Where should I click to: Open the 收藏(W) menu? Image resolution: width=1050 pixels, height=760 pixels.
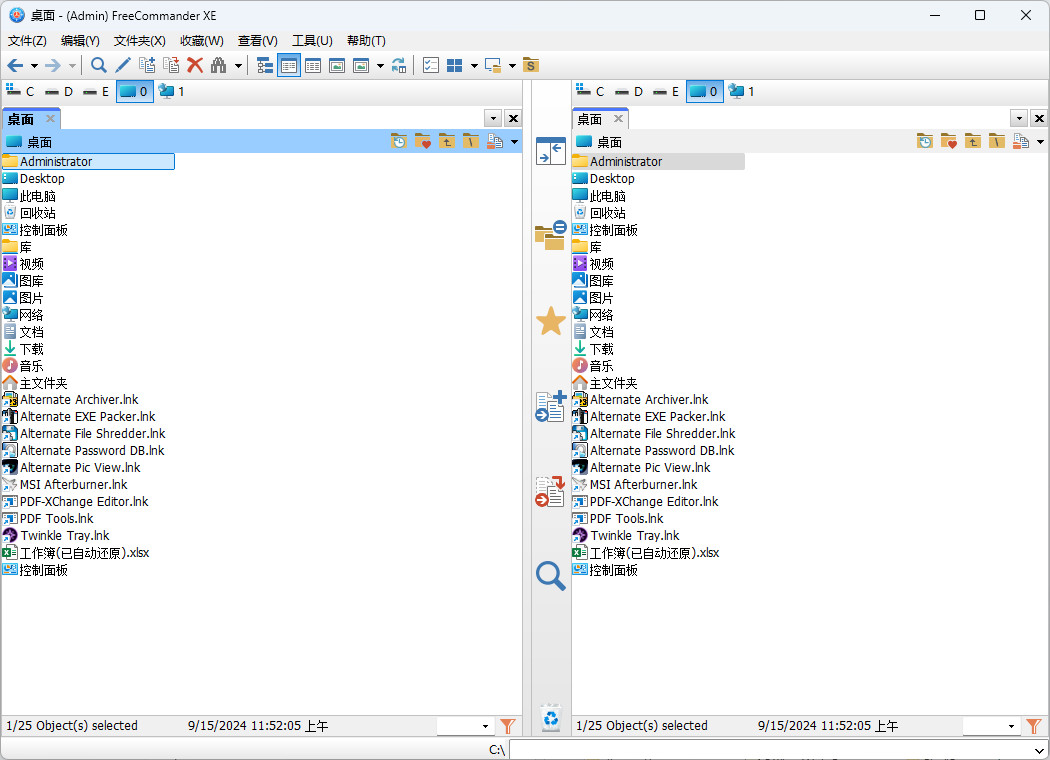tap(202, 41)
